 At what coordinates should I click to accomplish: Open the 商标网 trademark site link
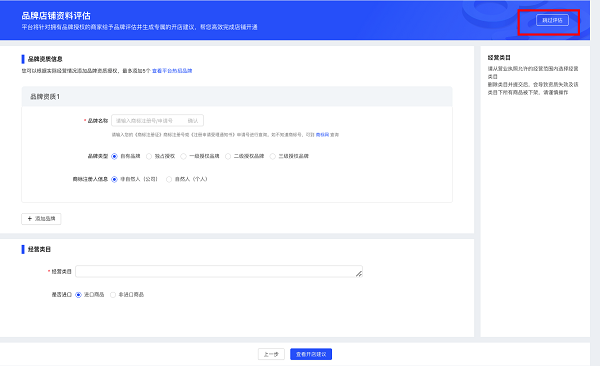pos(322,135)
